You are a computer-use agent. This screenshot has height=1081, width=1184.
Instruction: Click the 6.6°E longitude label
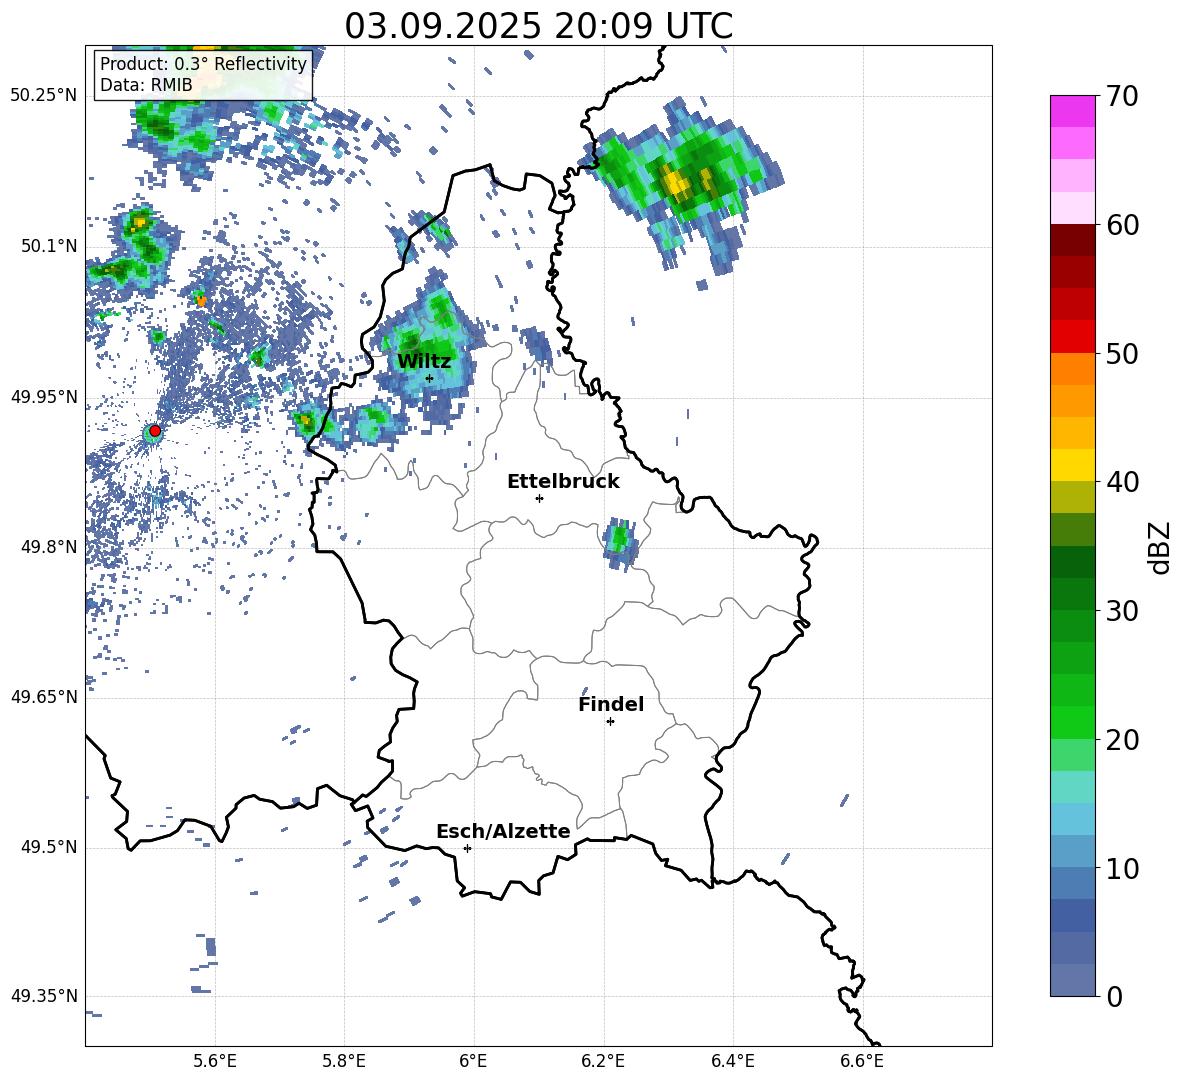pos(862,1062)
